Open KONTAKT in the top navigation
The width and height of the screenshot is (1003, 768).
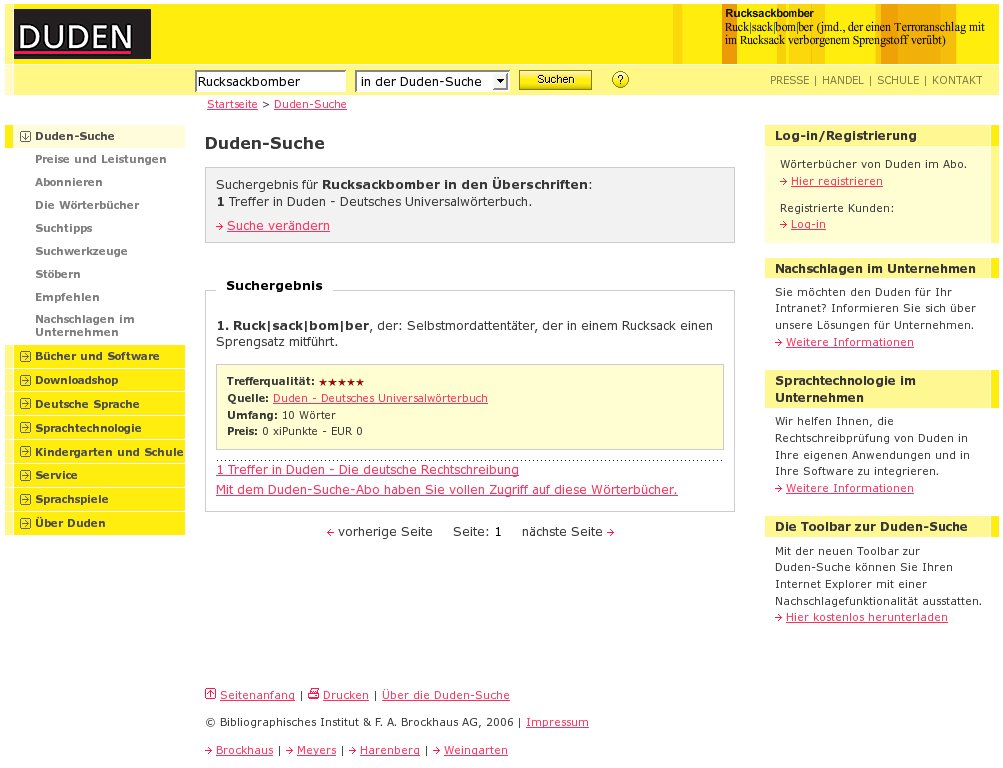[956, 81]
